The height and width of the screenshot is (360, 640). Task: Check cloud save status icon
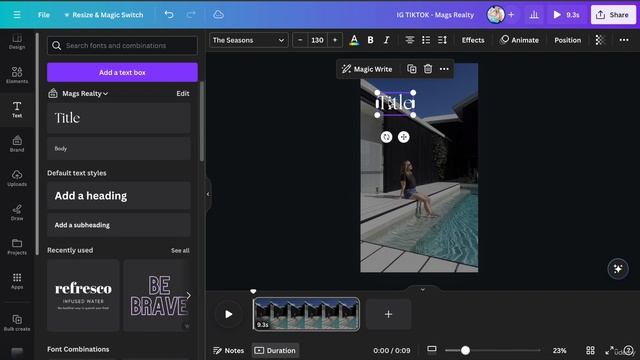(x=218, y=15)
